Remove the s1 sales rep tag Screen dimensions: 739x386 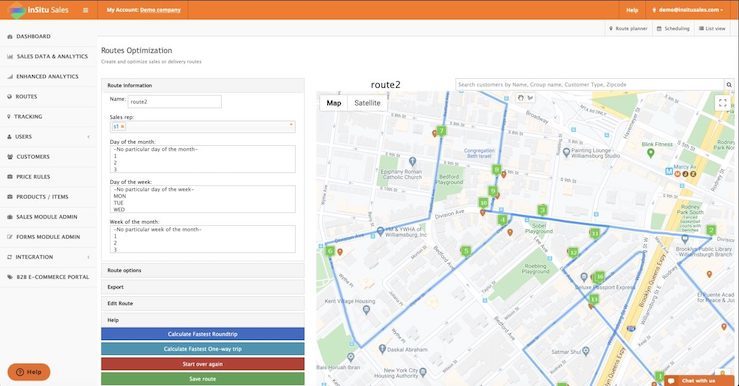click(x=123, y=126)
